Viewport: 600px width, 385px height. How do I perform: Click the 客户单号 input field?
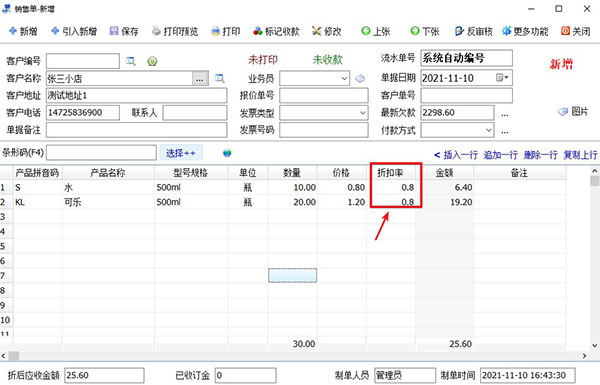[x=466, y=96]
